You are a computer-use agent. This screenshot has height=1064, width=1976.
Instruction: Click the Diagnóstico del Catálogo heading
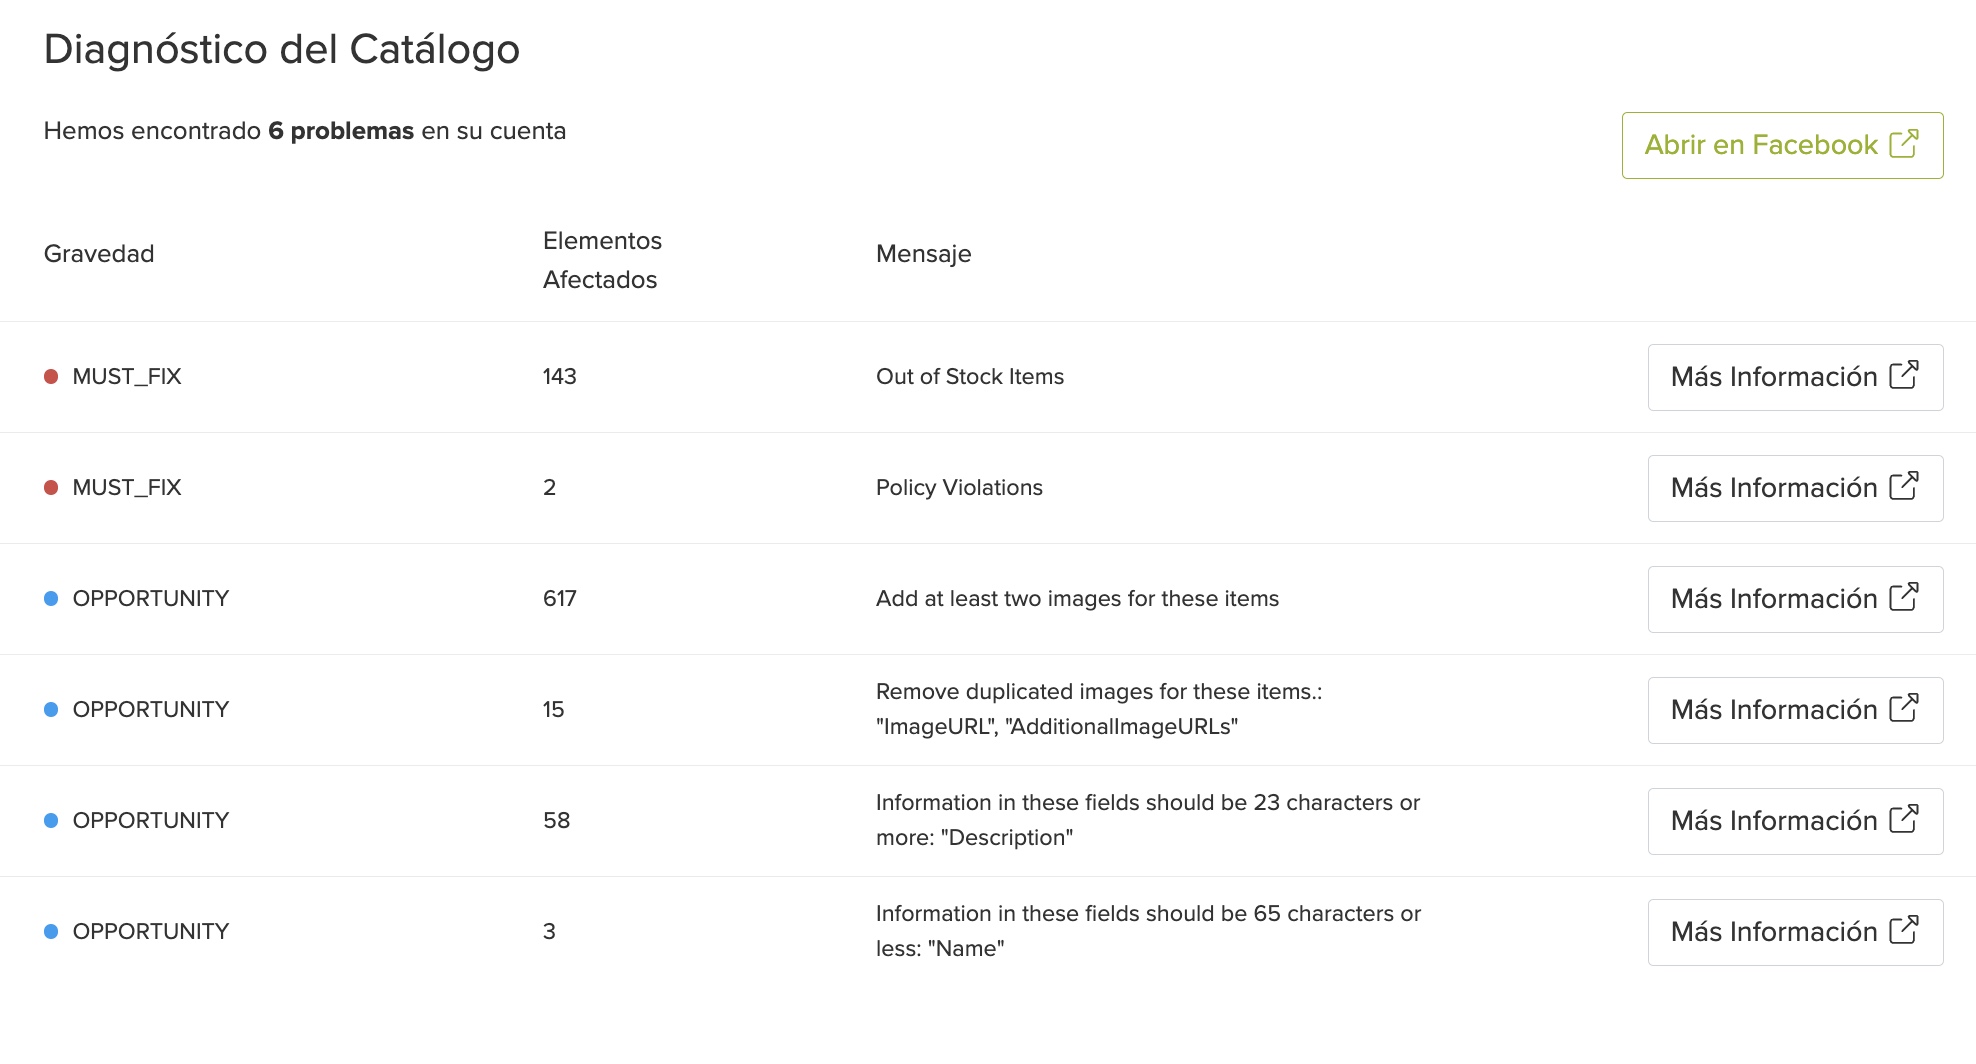click(281, 49)
